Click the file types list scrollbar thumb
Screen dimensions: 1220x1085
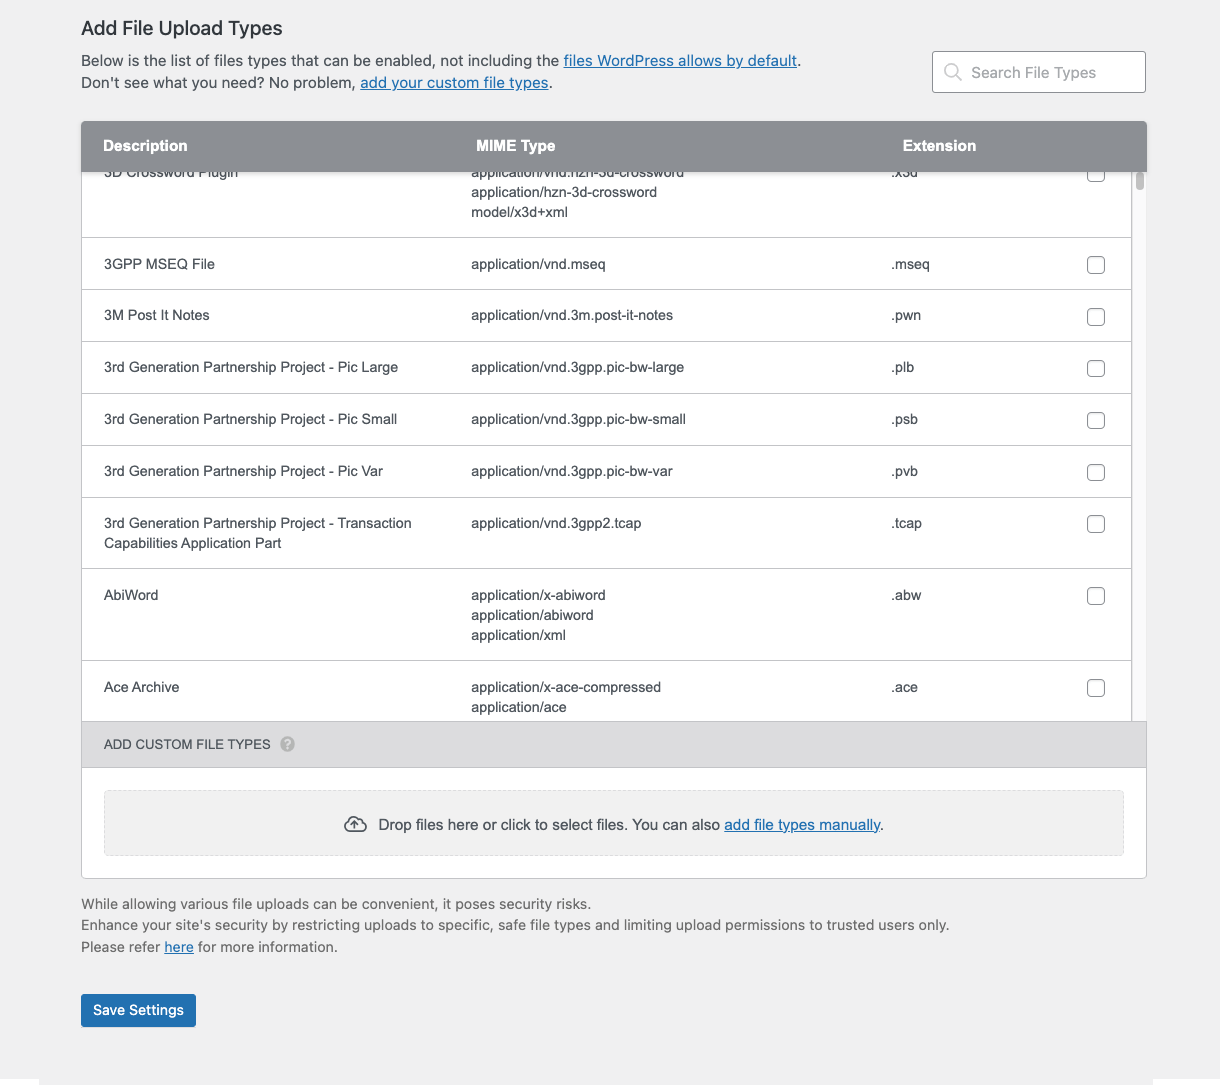(x=1140, y=181)
